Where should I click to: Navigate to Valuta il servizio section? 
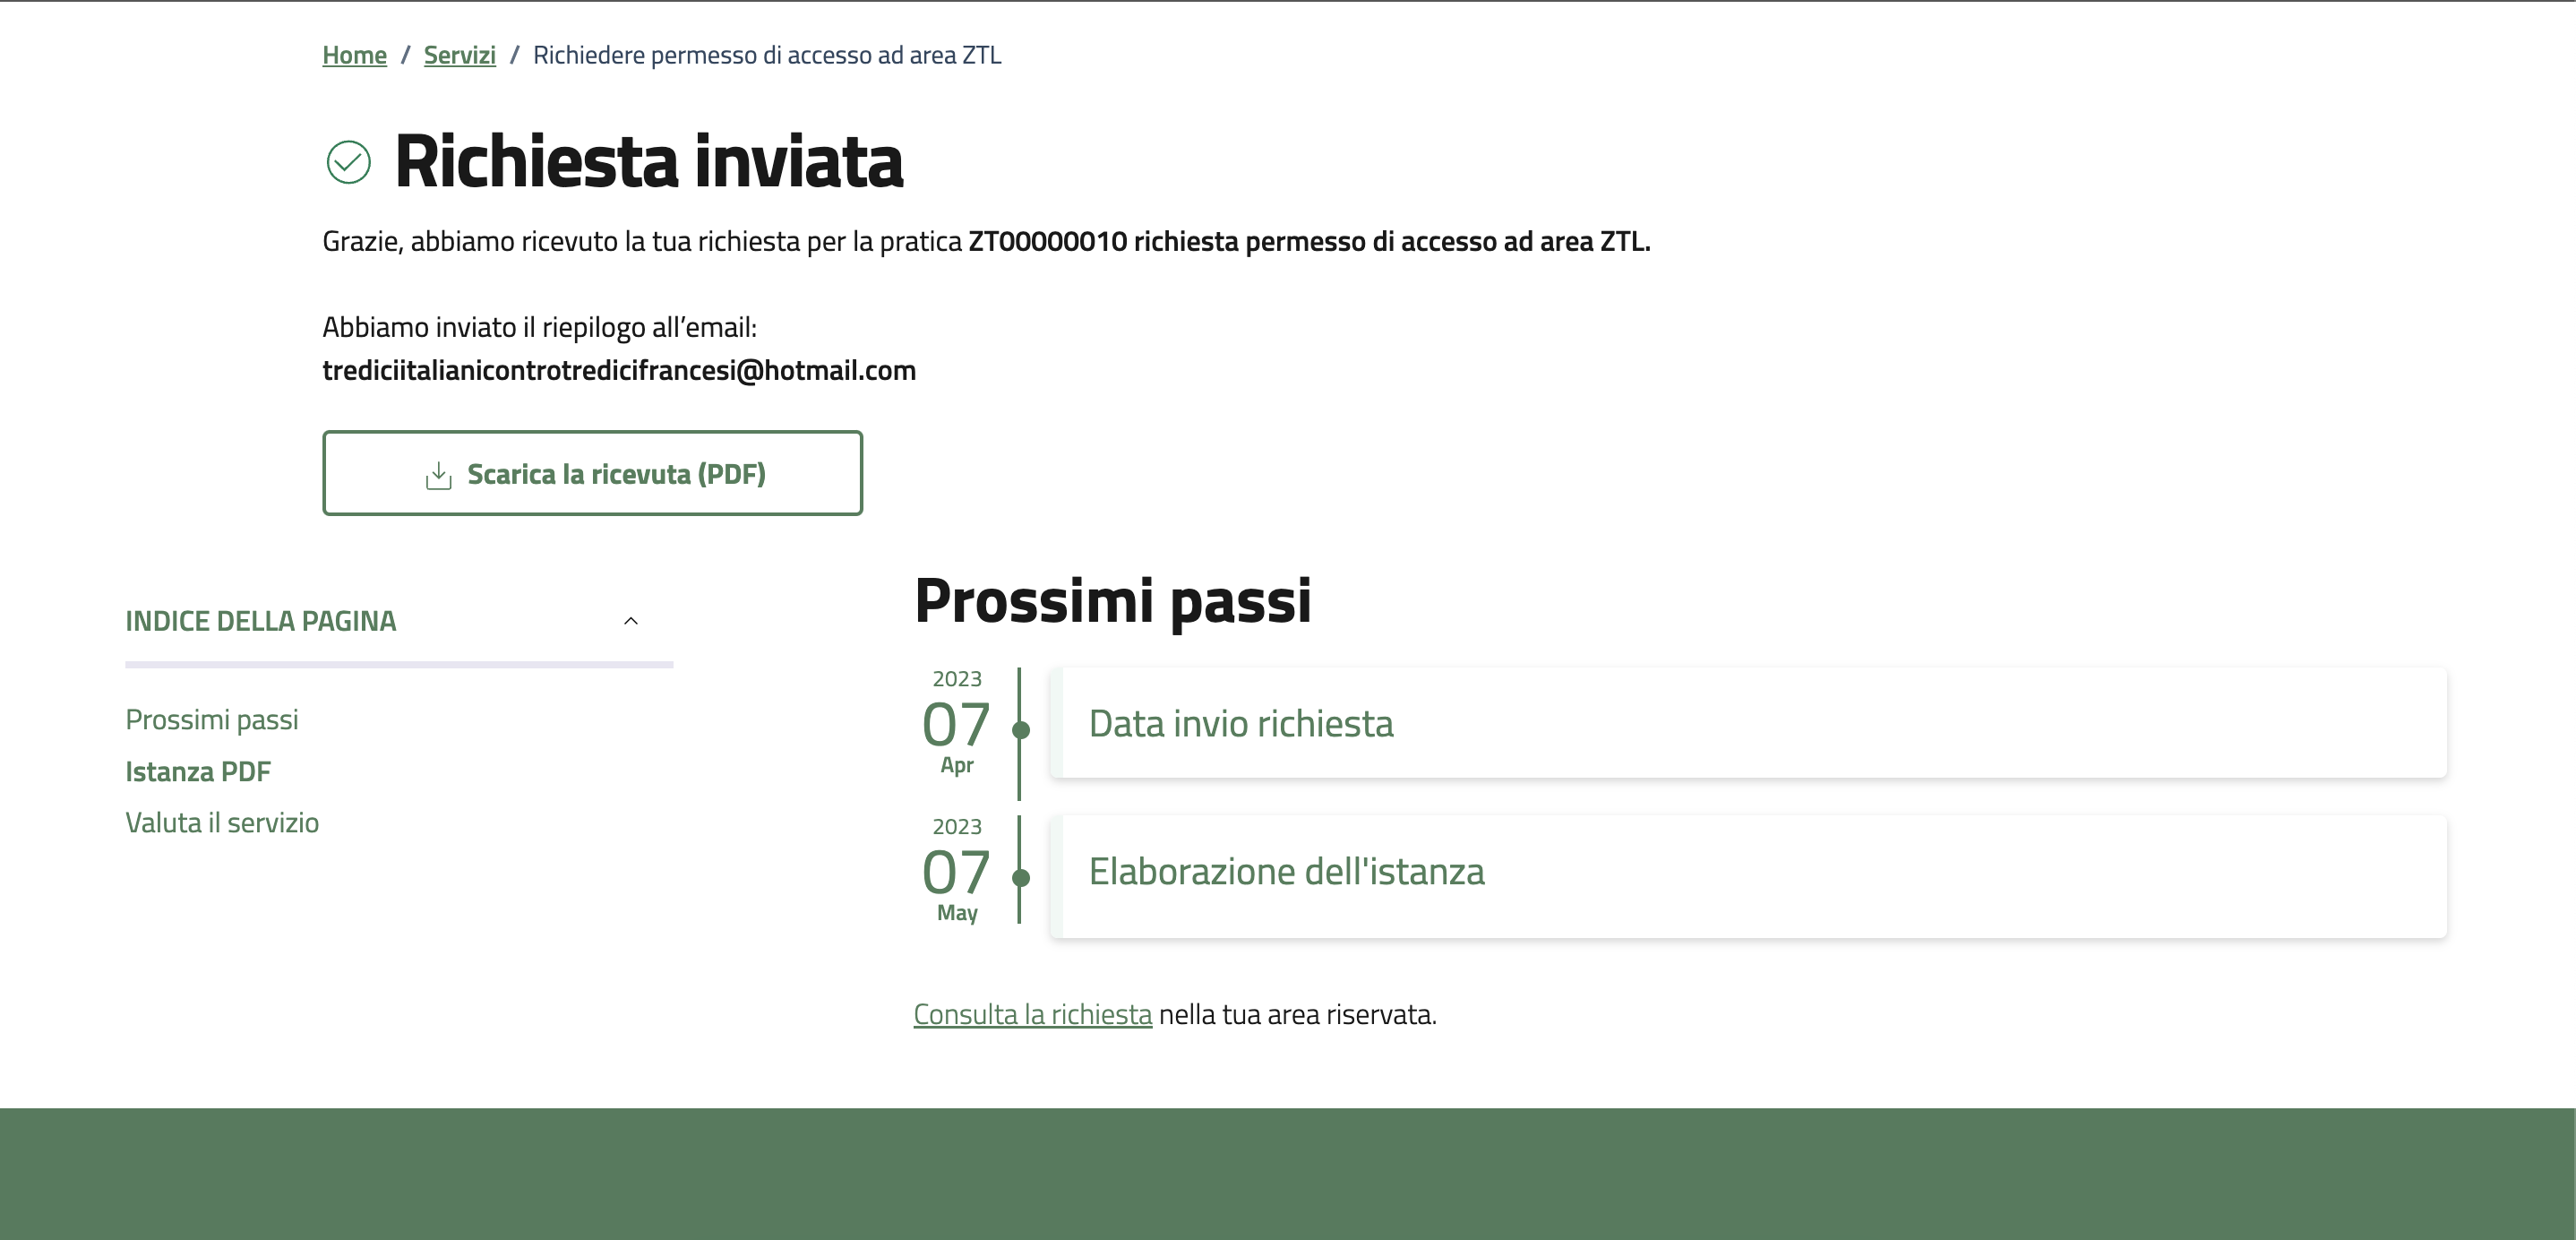coord(222,823)
